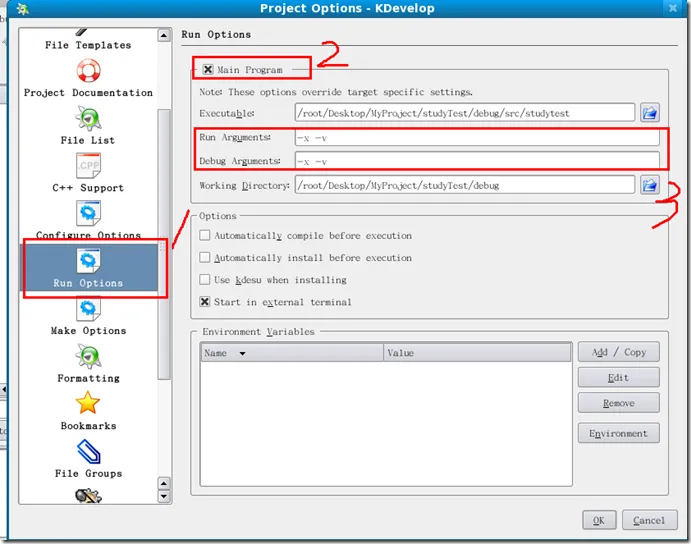Viewport: 691px width, 544px height.
Task: Open the C++ Support page icon
Action: pos(89,166)
